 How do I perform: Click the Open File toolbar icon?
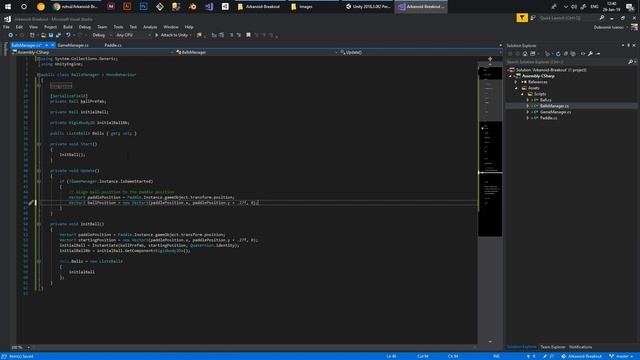coord(43,35)
